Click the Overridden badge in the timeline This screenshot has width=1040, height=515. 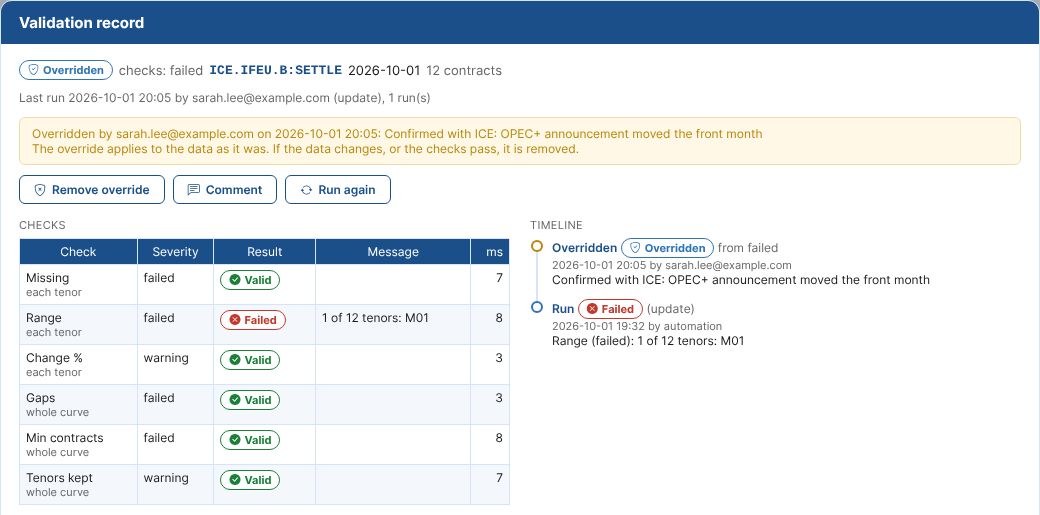point(667,248)
